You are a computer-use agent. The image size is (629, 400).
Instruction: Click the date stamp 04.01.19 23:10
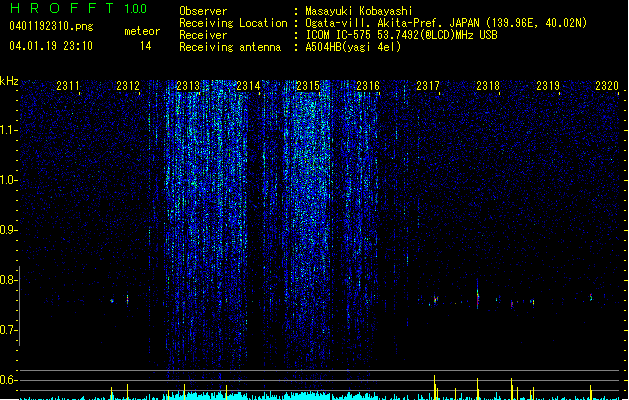point(51,46)
